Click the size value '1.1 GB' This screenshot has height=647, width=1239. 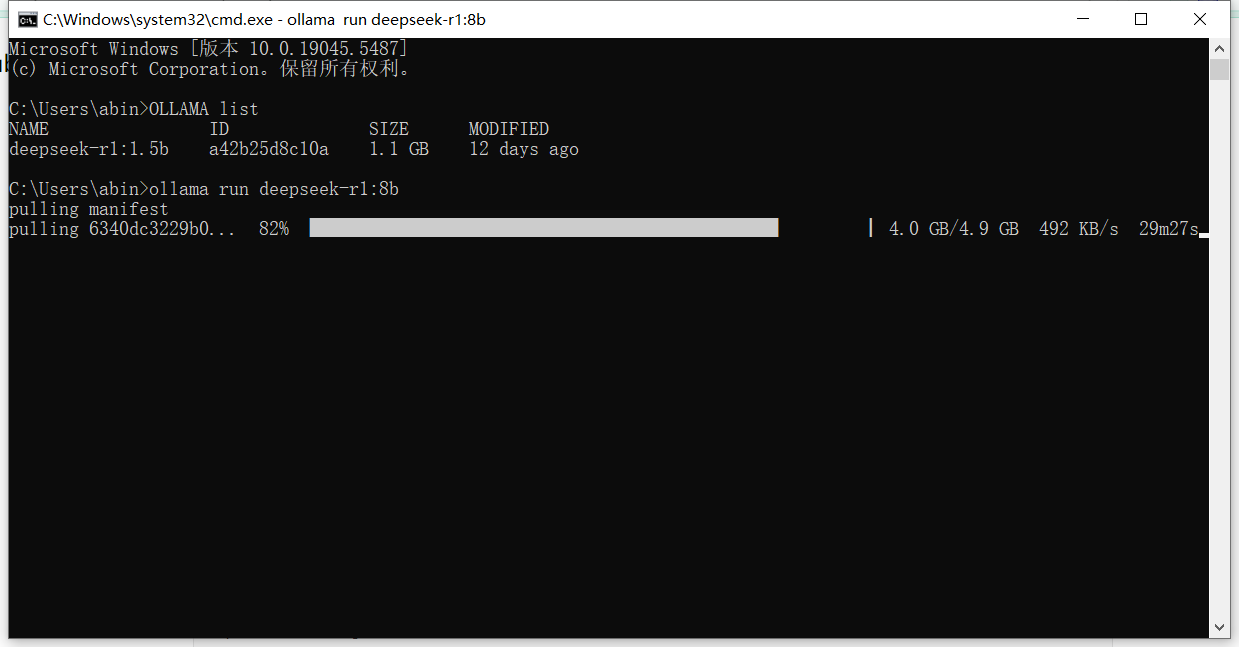pyautogui.click(x=399, y=149)
